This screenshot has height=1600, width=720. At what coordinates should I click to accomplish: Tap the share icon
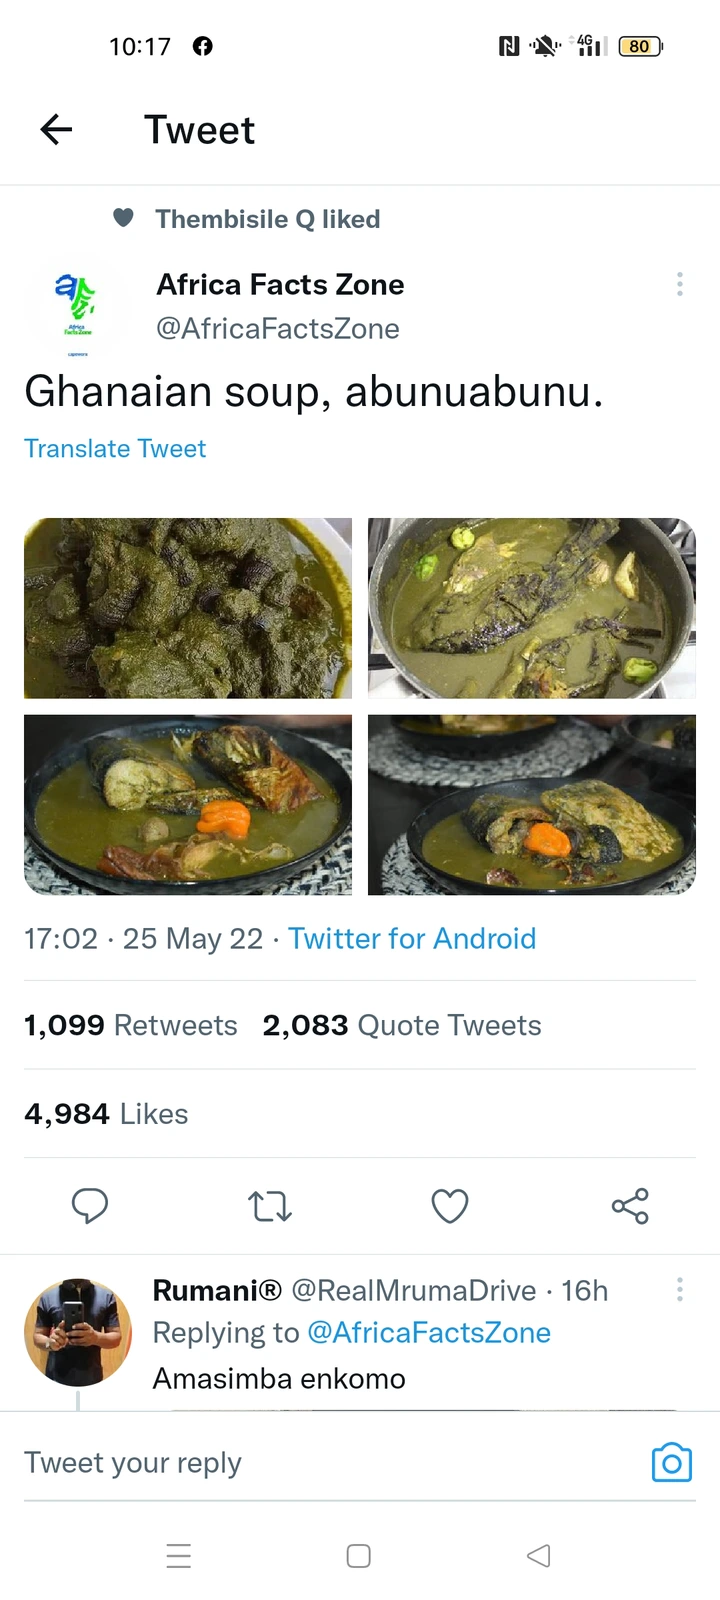(x=630, y=1206)
